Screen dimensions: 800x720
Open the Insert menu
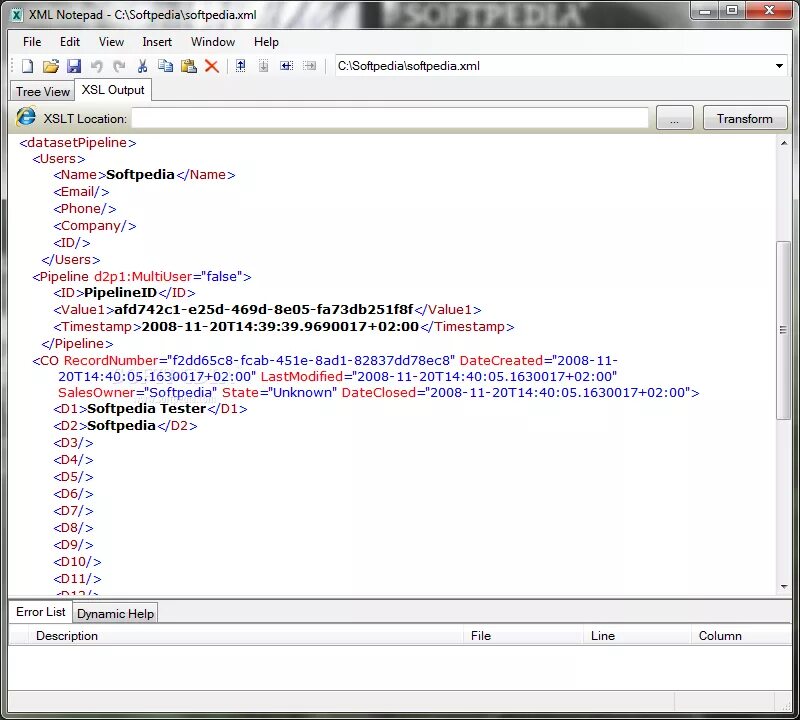157,42
